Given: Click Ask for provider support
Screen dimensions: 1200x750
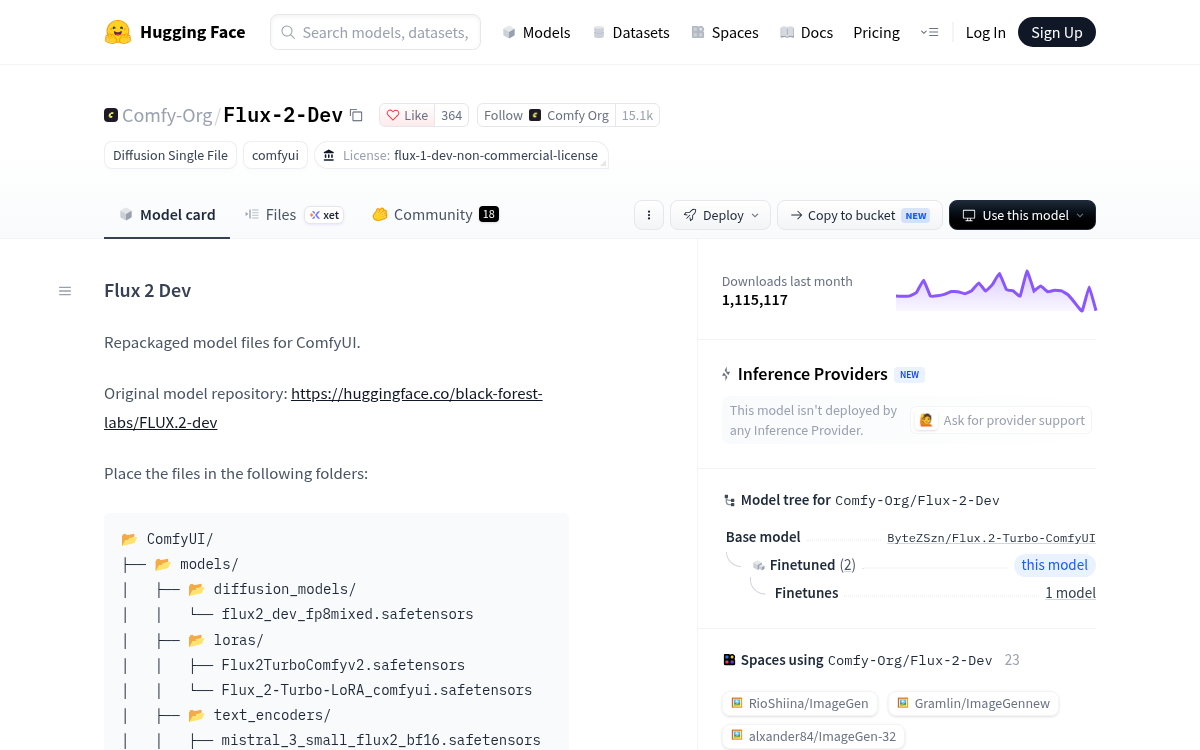Looking at the screenshot, I should pos(1002,420).
